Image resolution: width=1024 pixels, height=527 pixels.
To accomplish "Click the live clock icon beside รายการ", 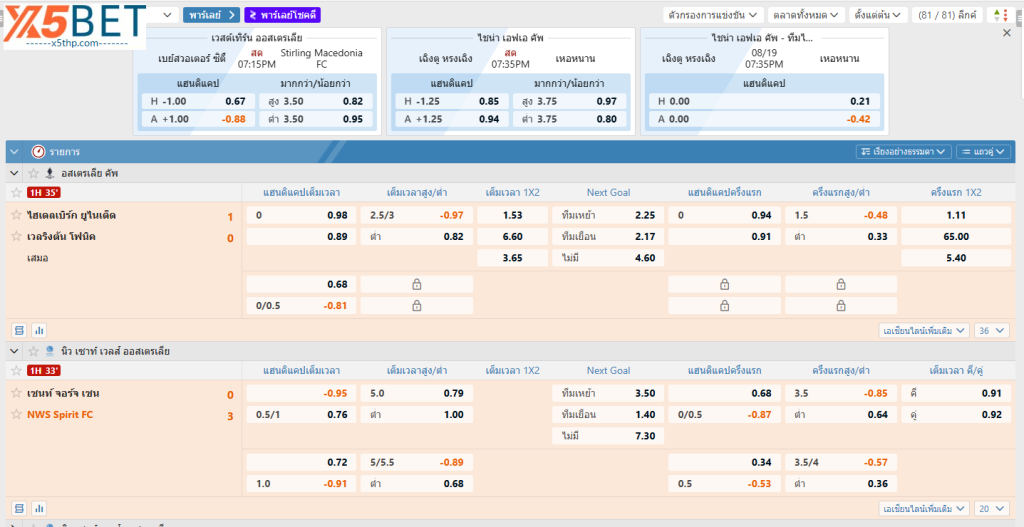I will [39, 151].
